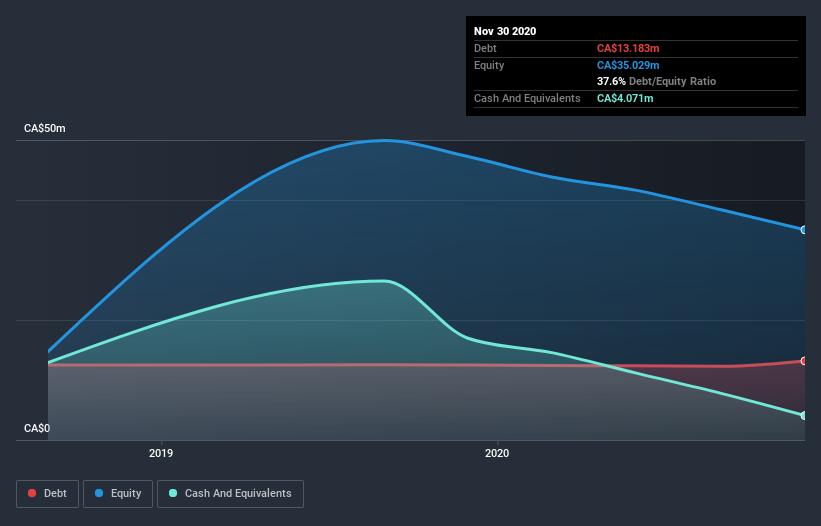Click the red Debt endpoint marker
Screen dimensions: 821x526
pyautogui.click(x=804, y=361)
